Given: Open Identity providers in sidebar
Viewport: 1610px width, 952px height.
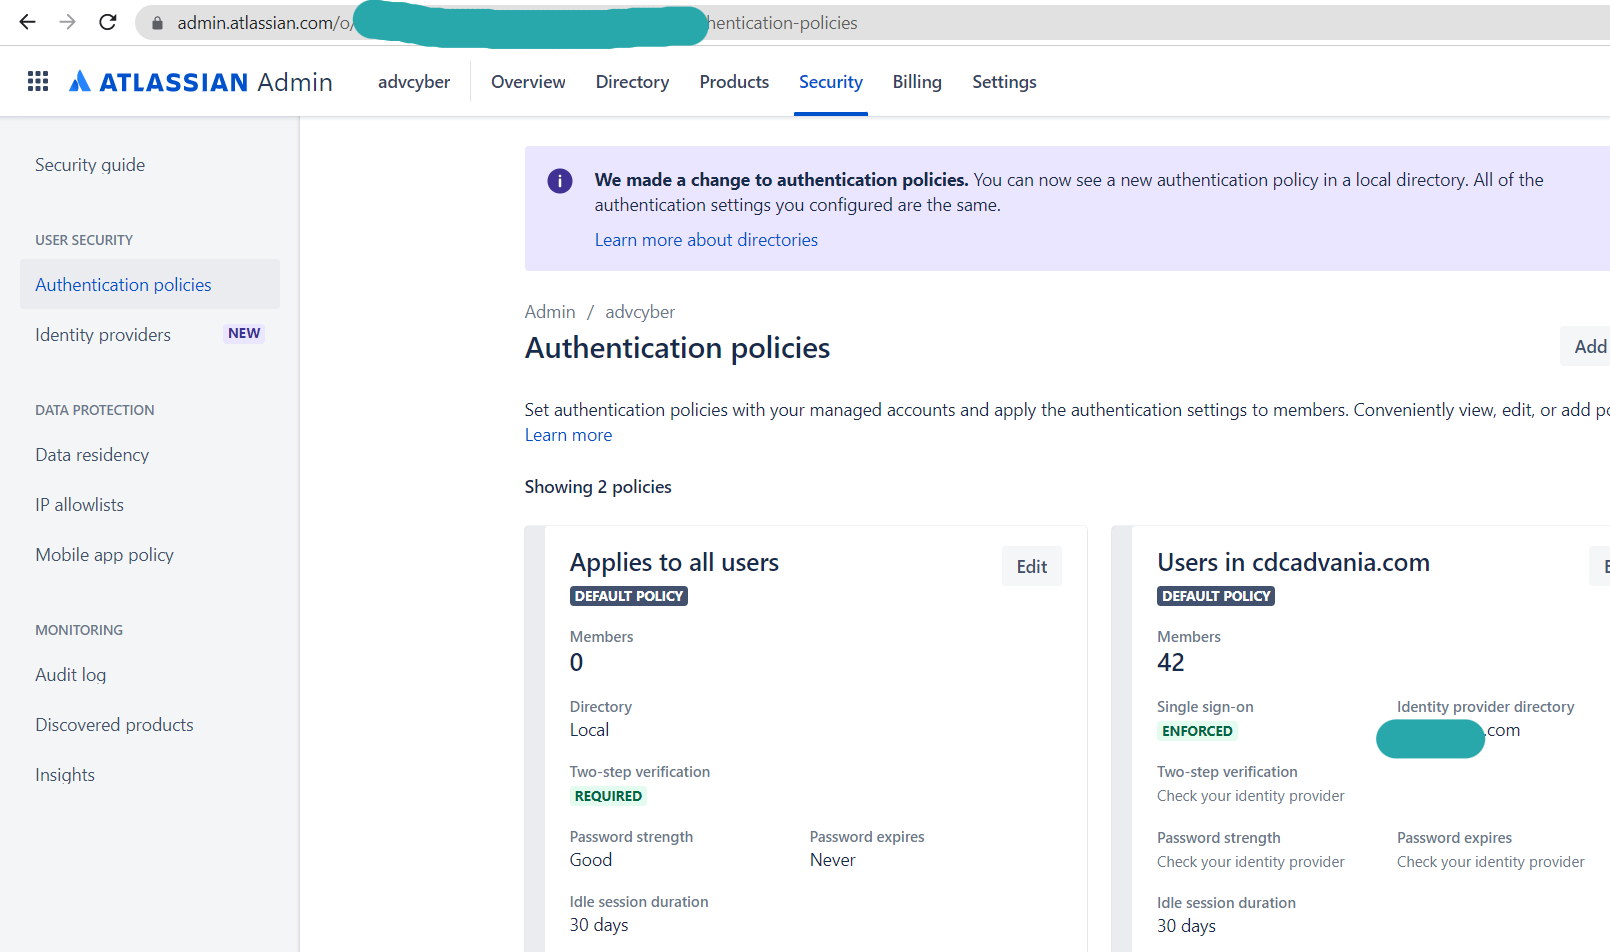Looking at the screenshot, I should click(x=103, y=335).
